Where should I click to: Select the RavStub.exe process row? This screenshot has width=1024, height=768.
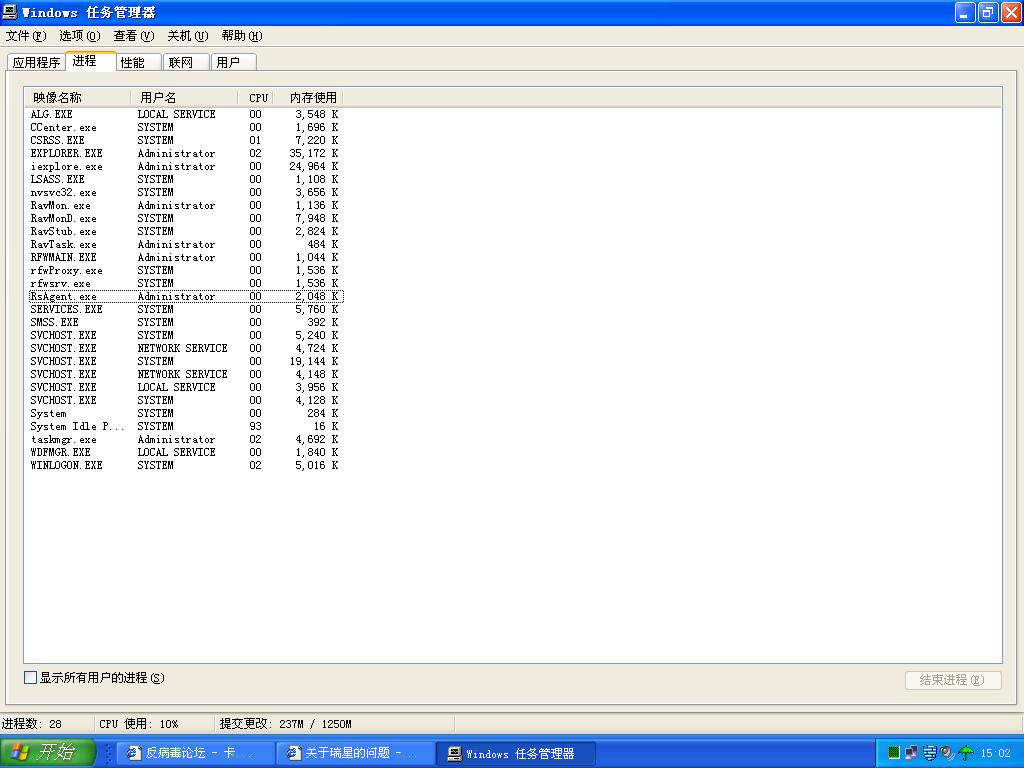coord(185,232)
